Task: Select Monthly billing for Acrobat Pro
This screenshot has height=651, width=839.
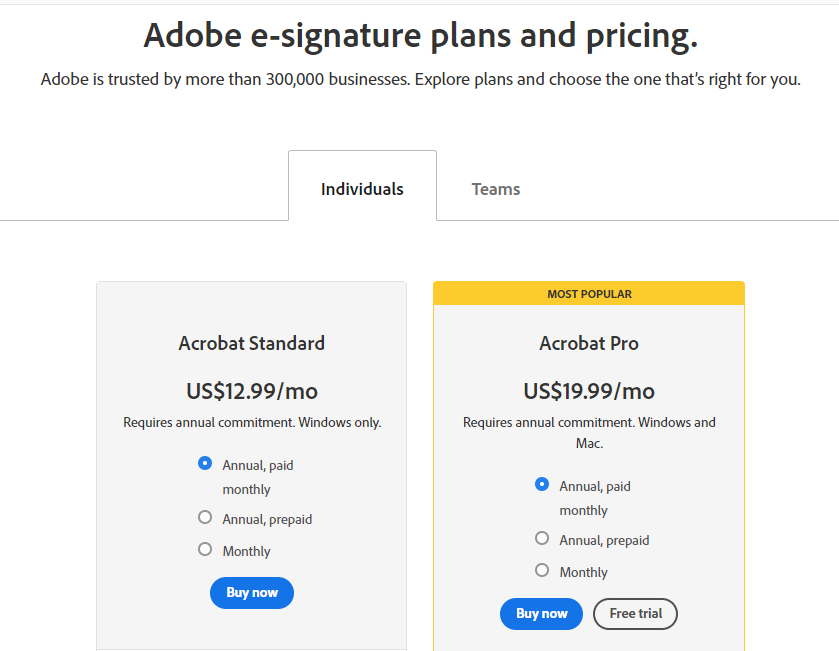Action: click(x=542, y=570)
